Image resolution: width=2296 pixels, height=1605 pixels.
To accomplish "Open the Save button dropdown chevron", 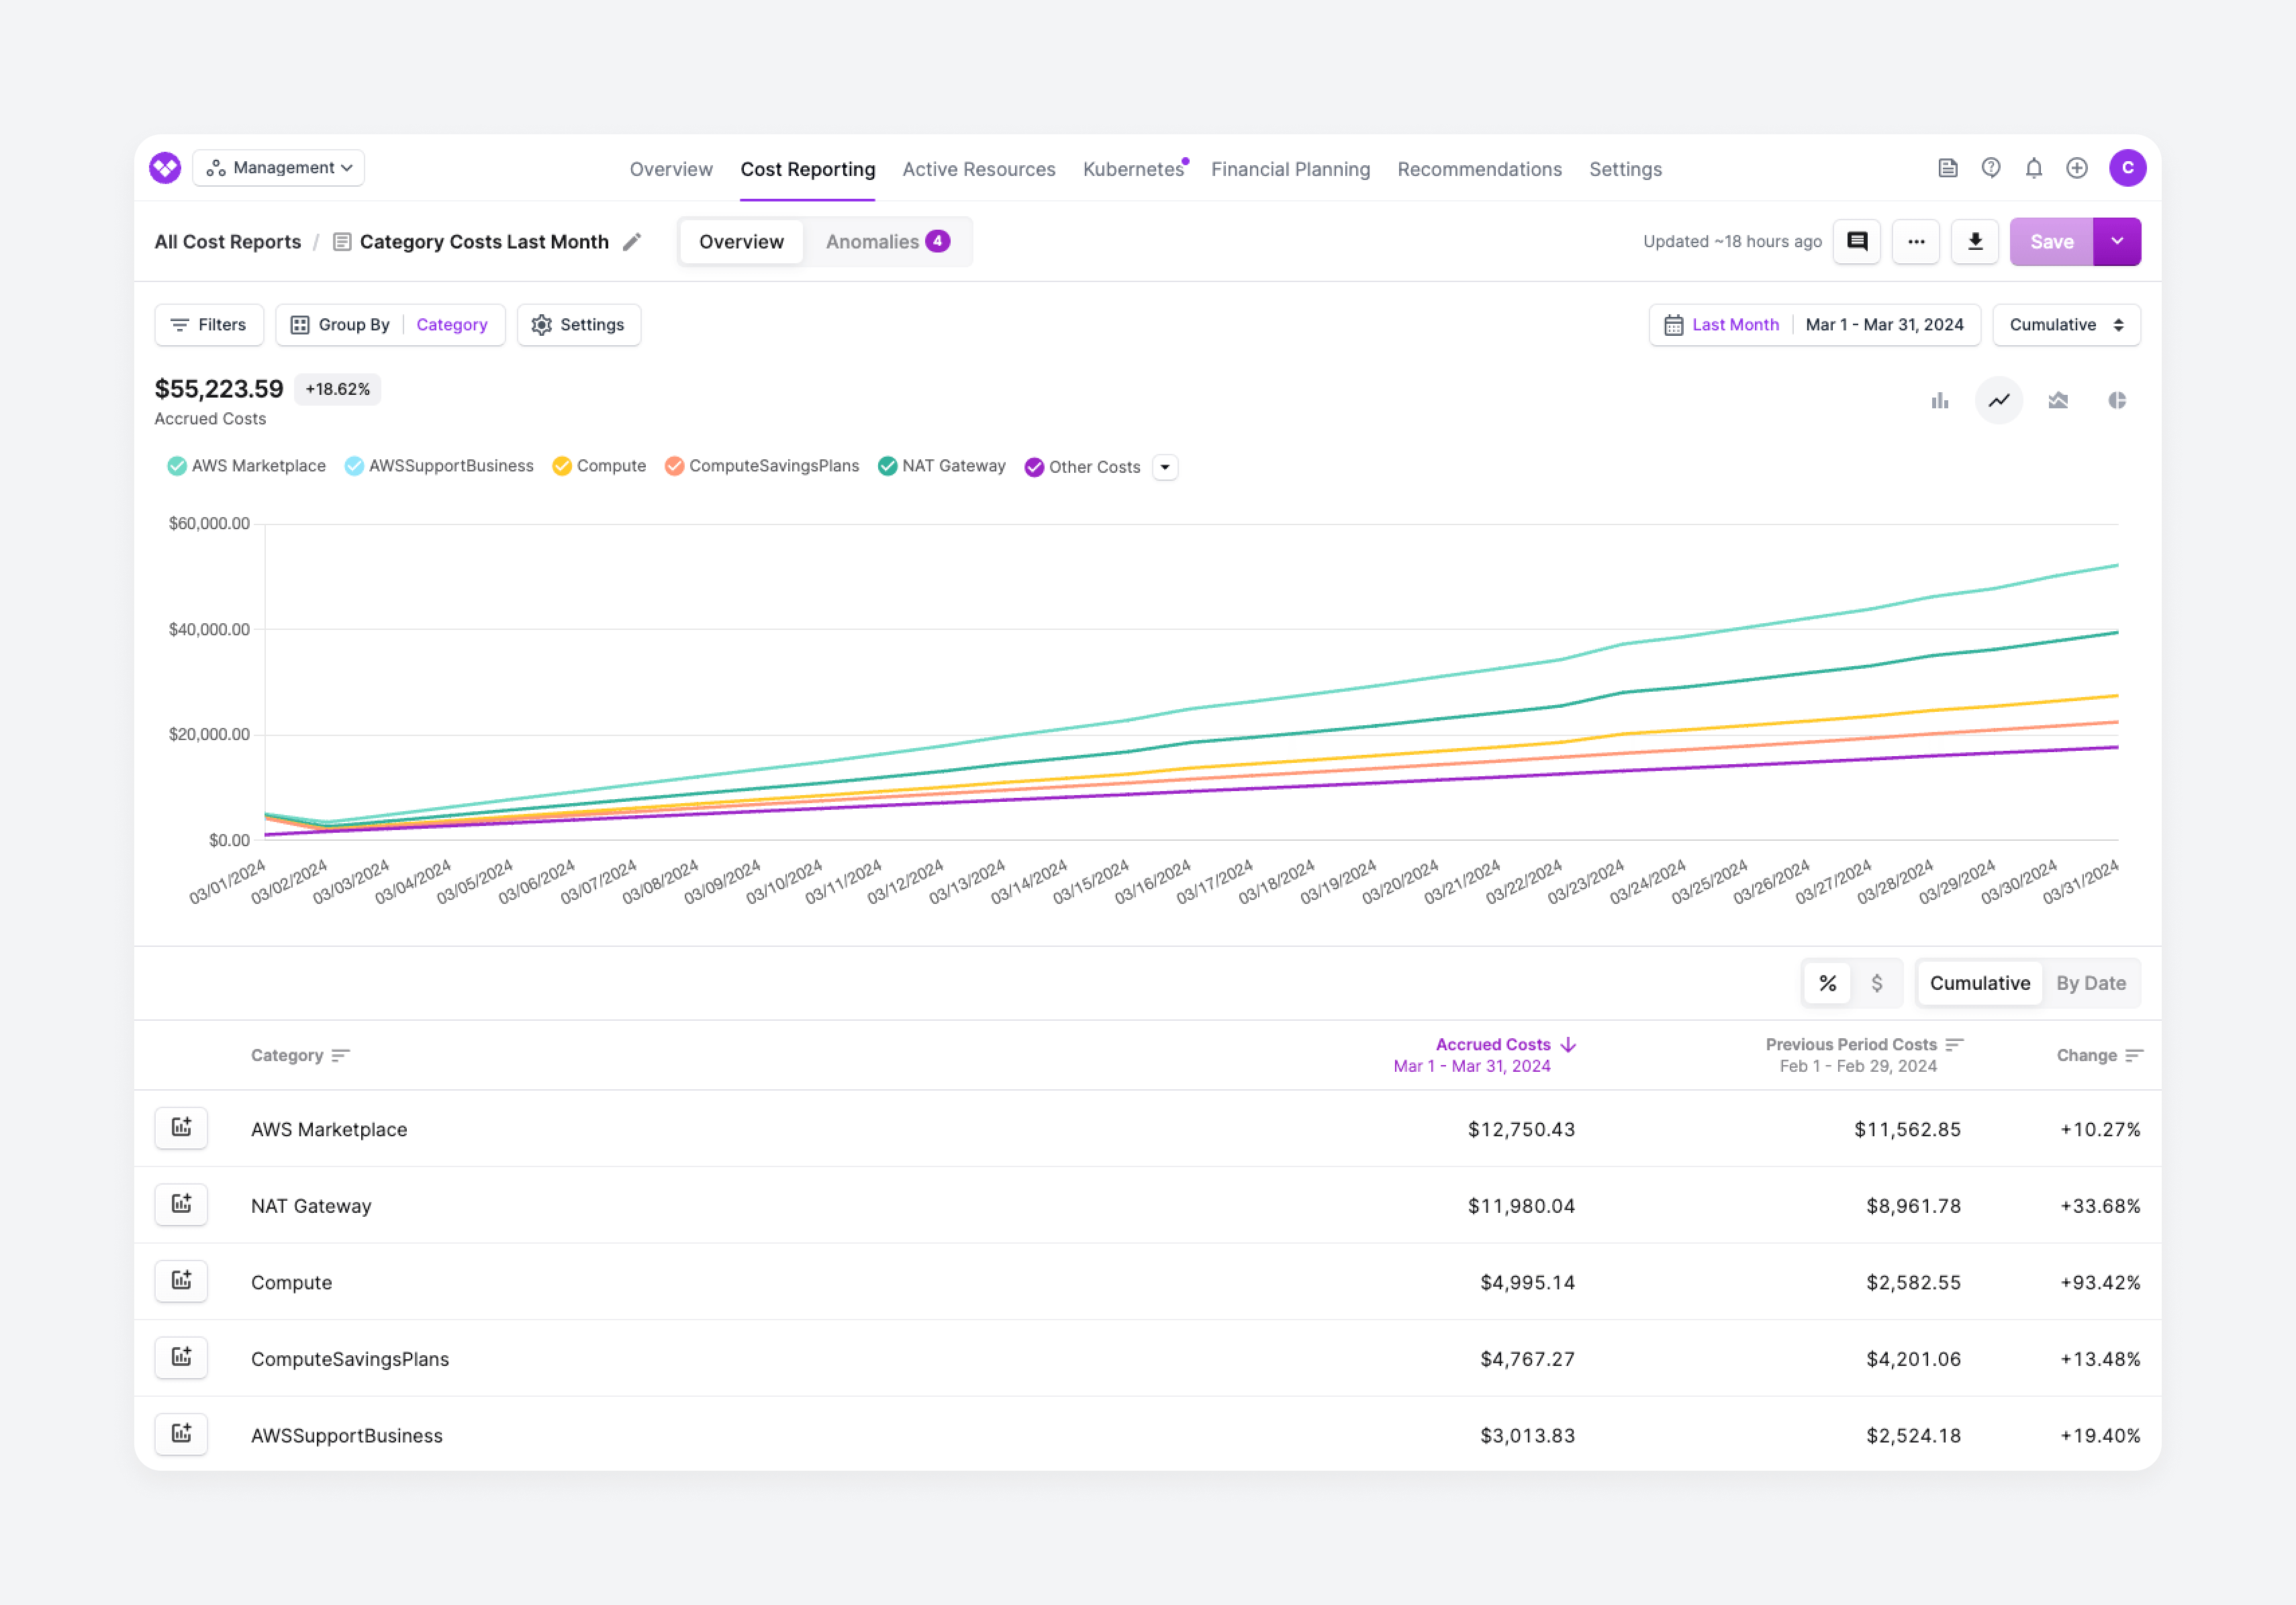I will (2117, 241).
